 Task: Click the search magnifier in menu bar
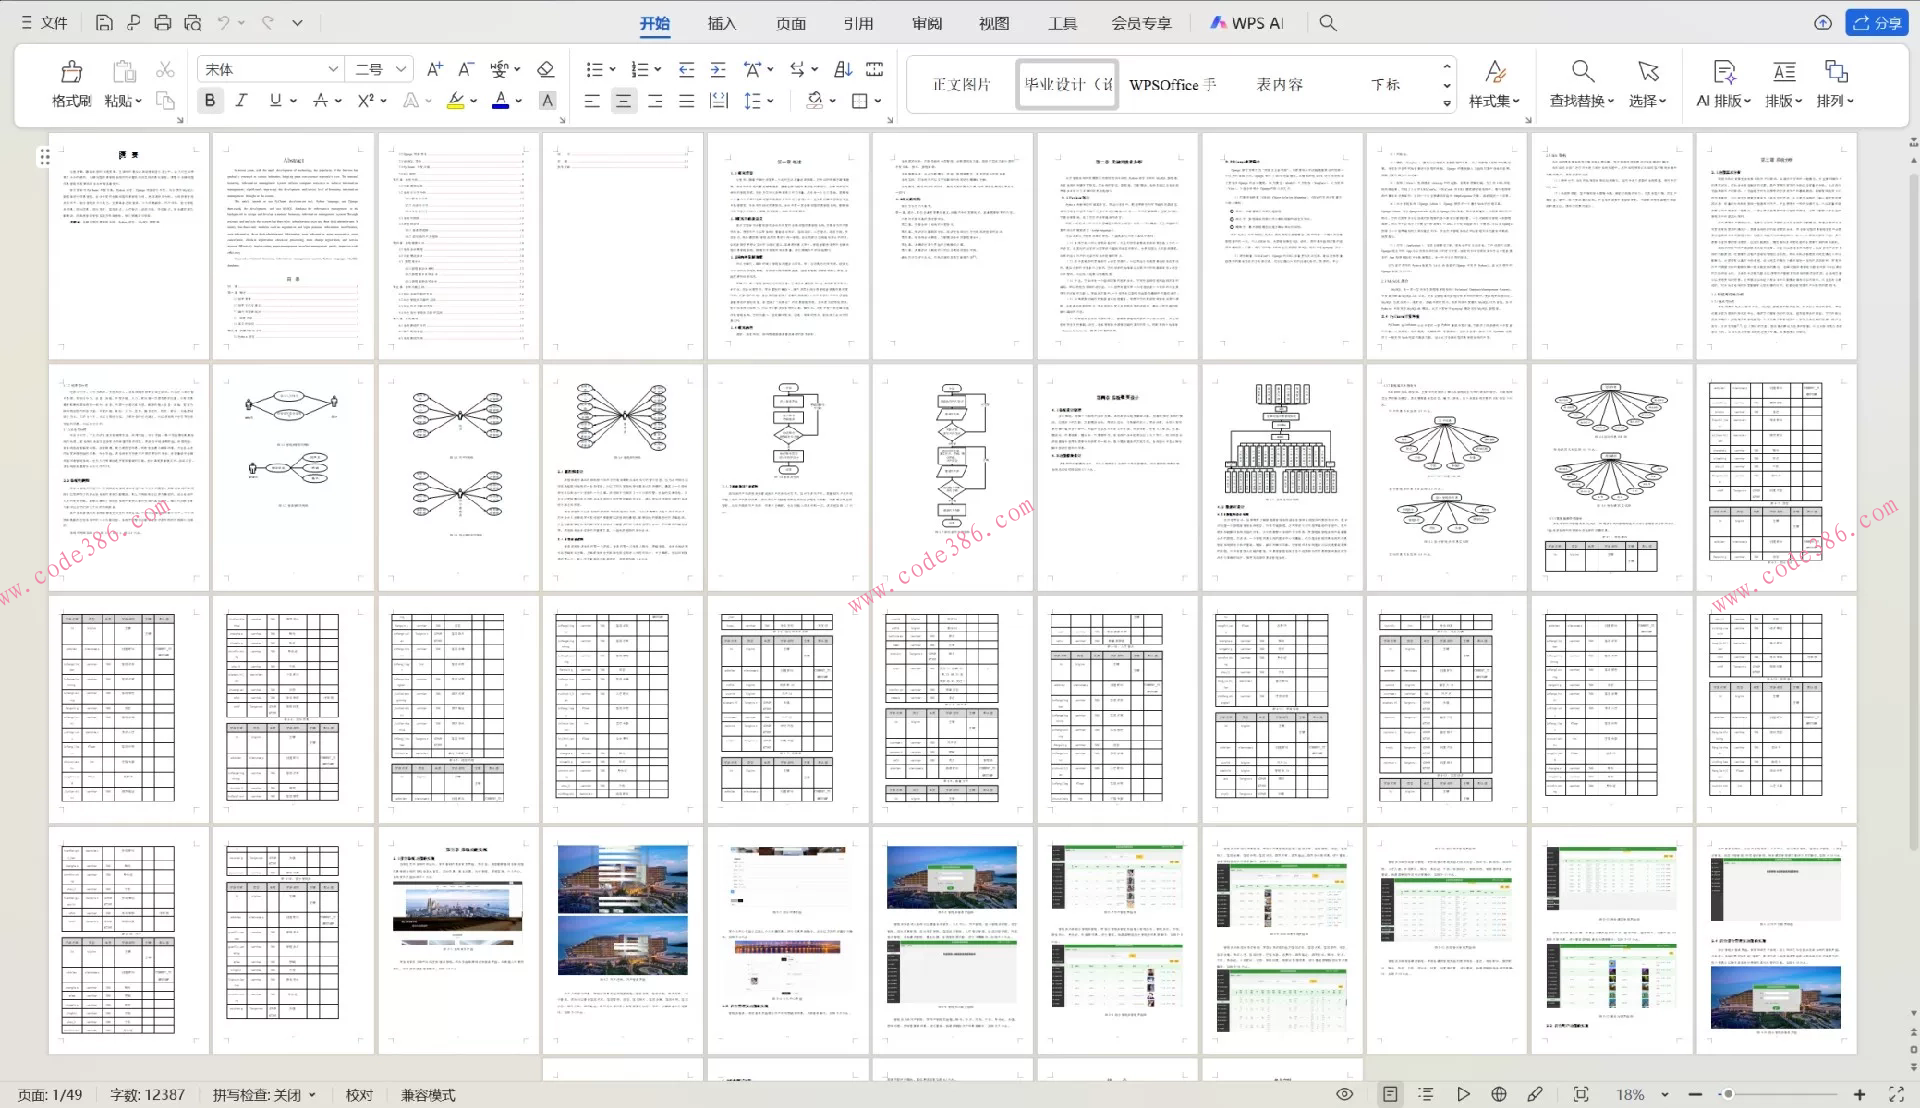(1327, 23)
